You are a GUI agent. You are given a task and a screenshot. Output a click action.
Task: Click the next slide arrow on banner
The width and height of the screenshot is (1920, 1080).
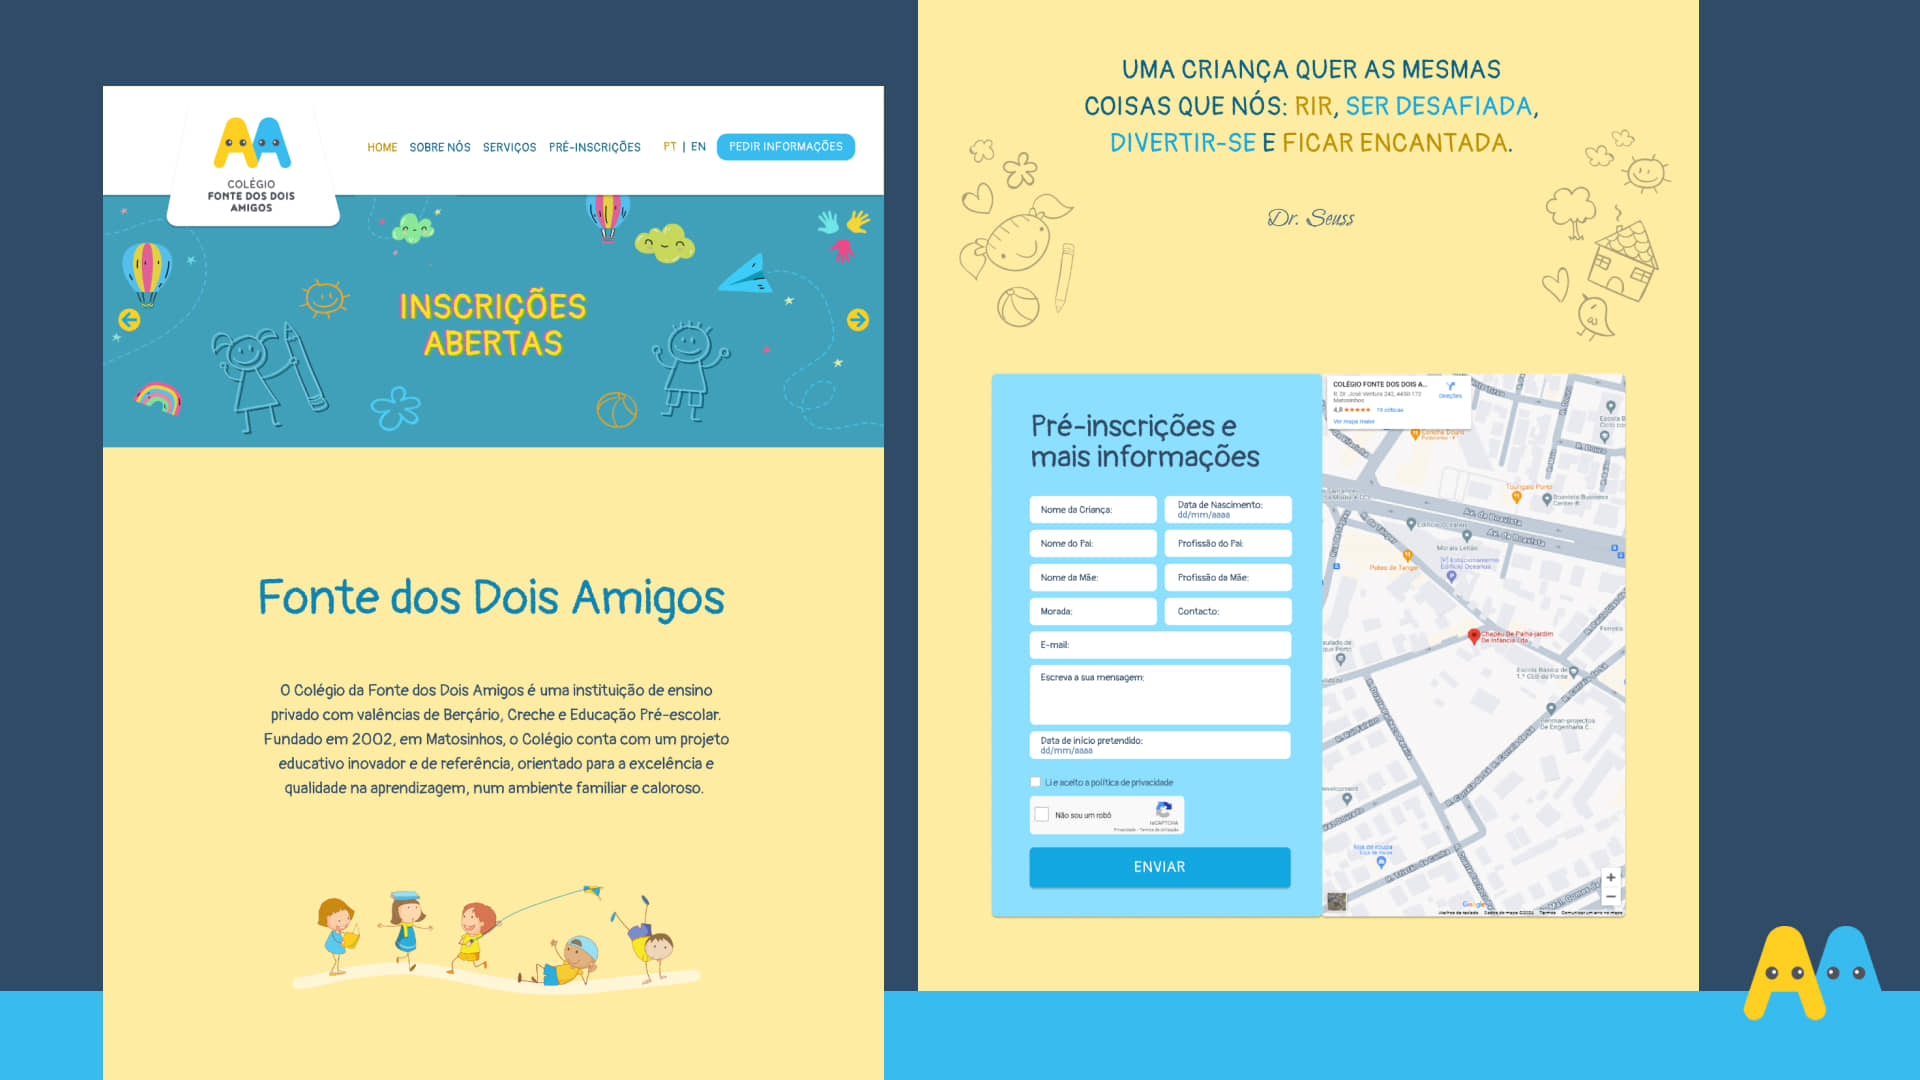858,320
